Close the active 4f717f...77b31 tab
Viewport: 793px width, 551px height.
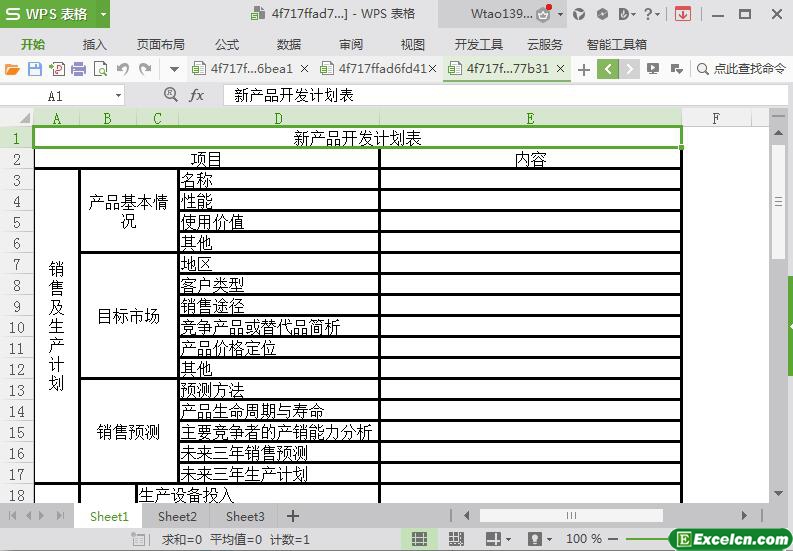(560, 68)
